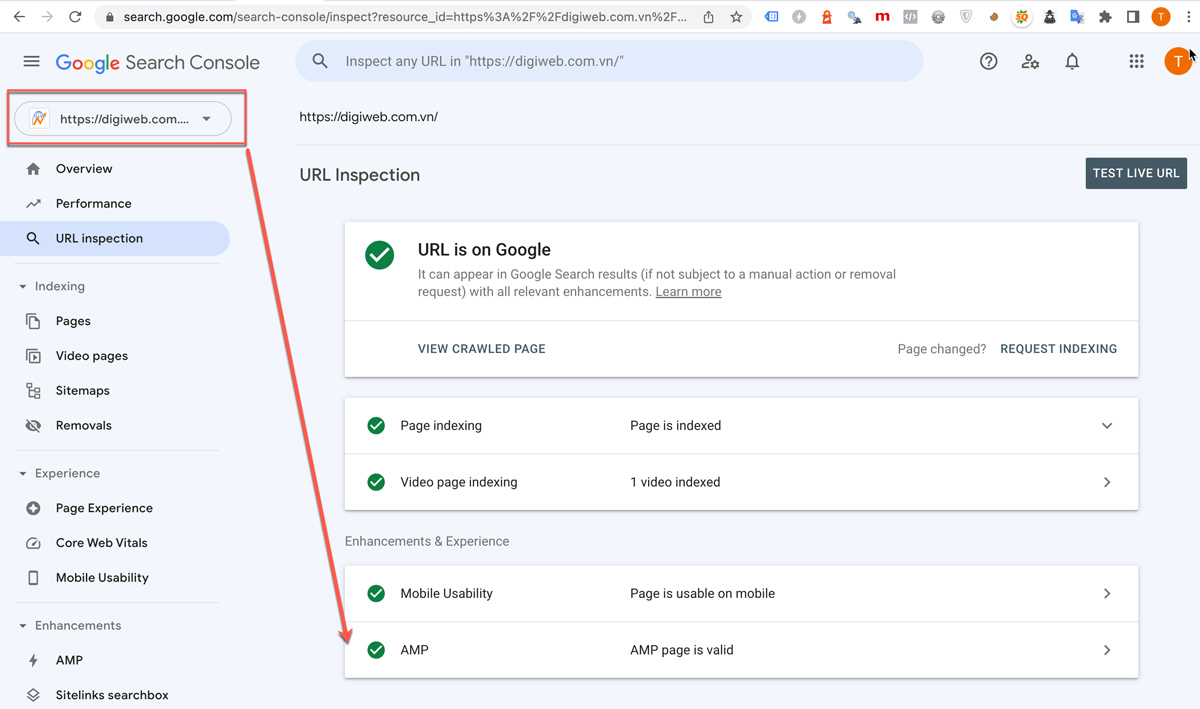Click the address bar URL
This screenshot has width=1200, height=709.
tap(405, 17)
